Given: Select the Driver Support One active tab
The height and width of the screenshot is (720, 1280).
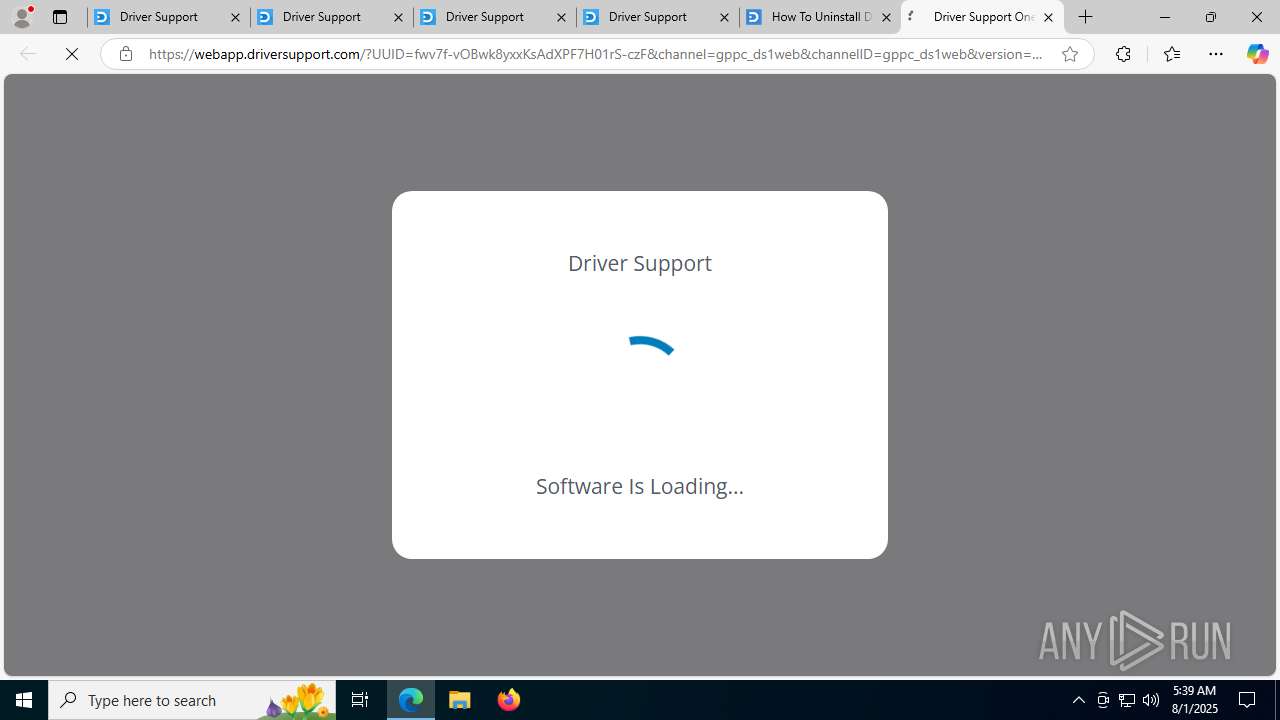Looking at the screenshot, I should [982, 17].
